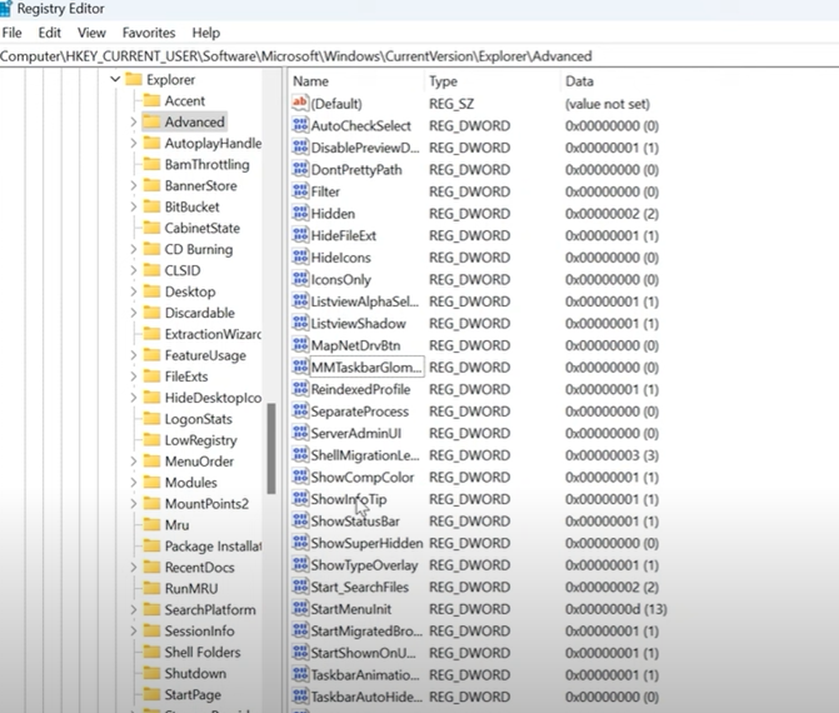Select the Shell Folders key
The width and height of the screenshot is (839, 713).
click(x=201, y=652)
